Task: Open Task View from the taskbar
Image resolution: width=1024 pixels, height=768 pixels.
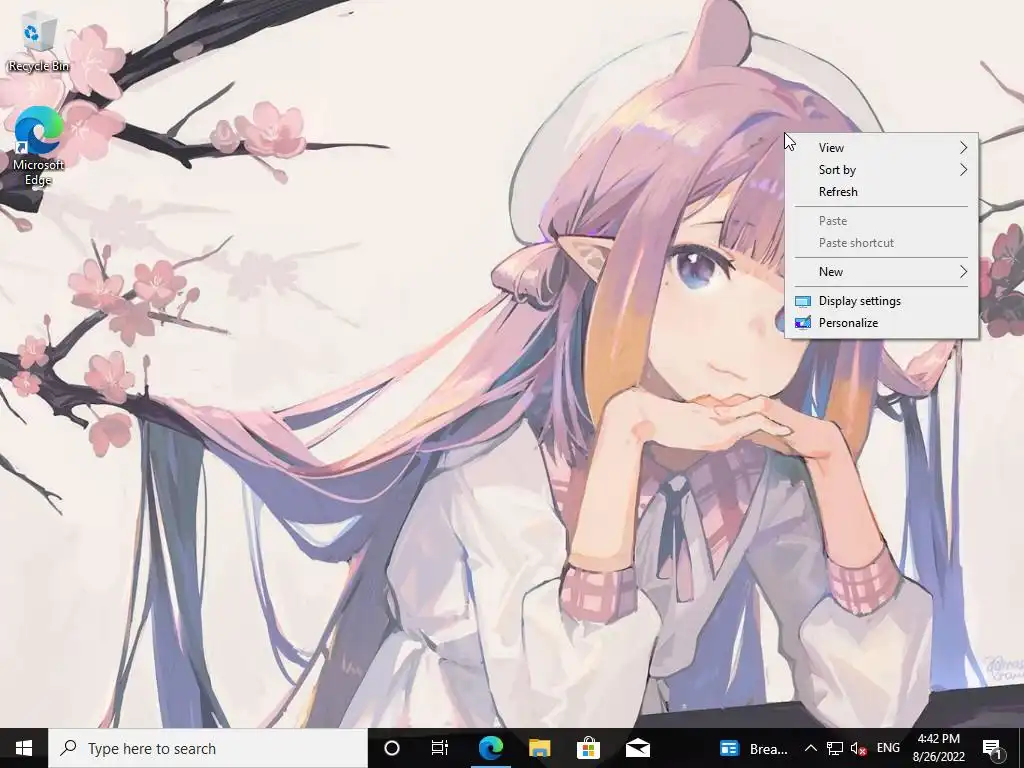Action: tap(440, 748)
